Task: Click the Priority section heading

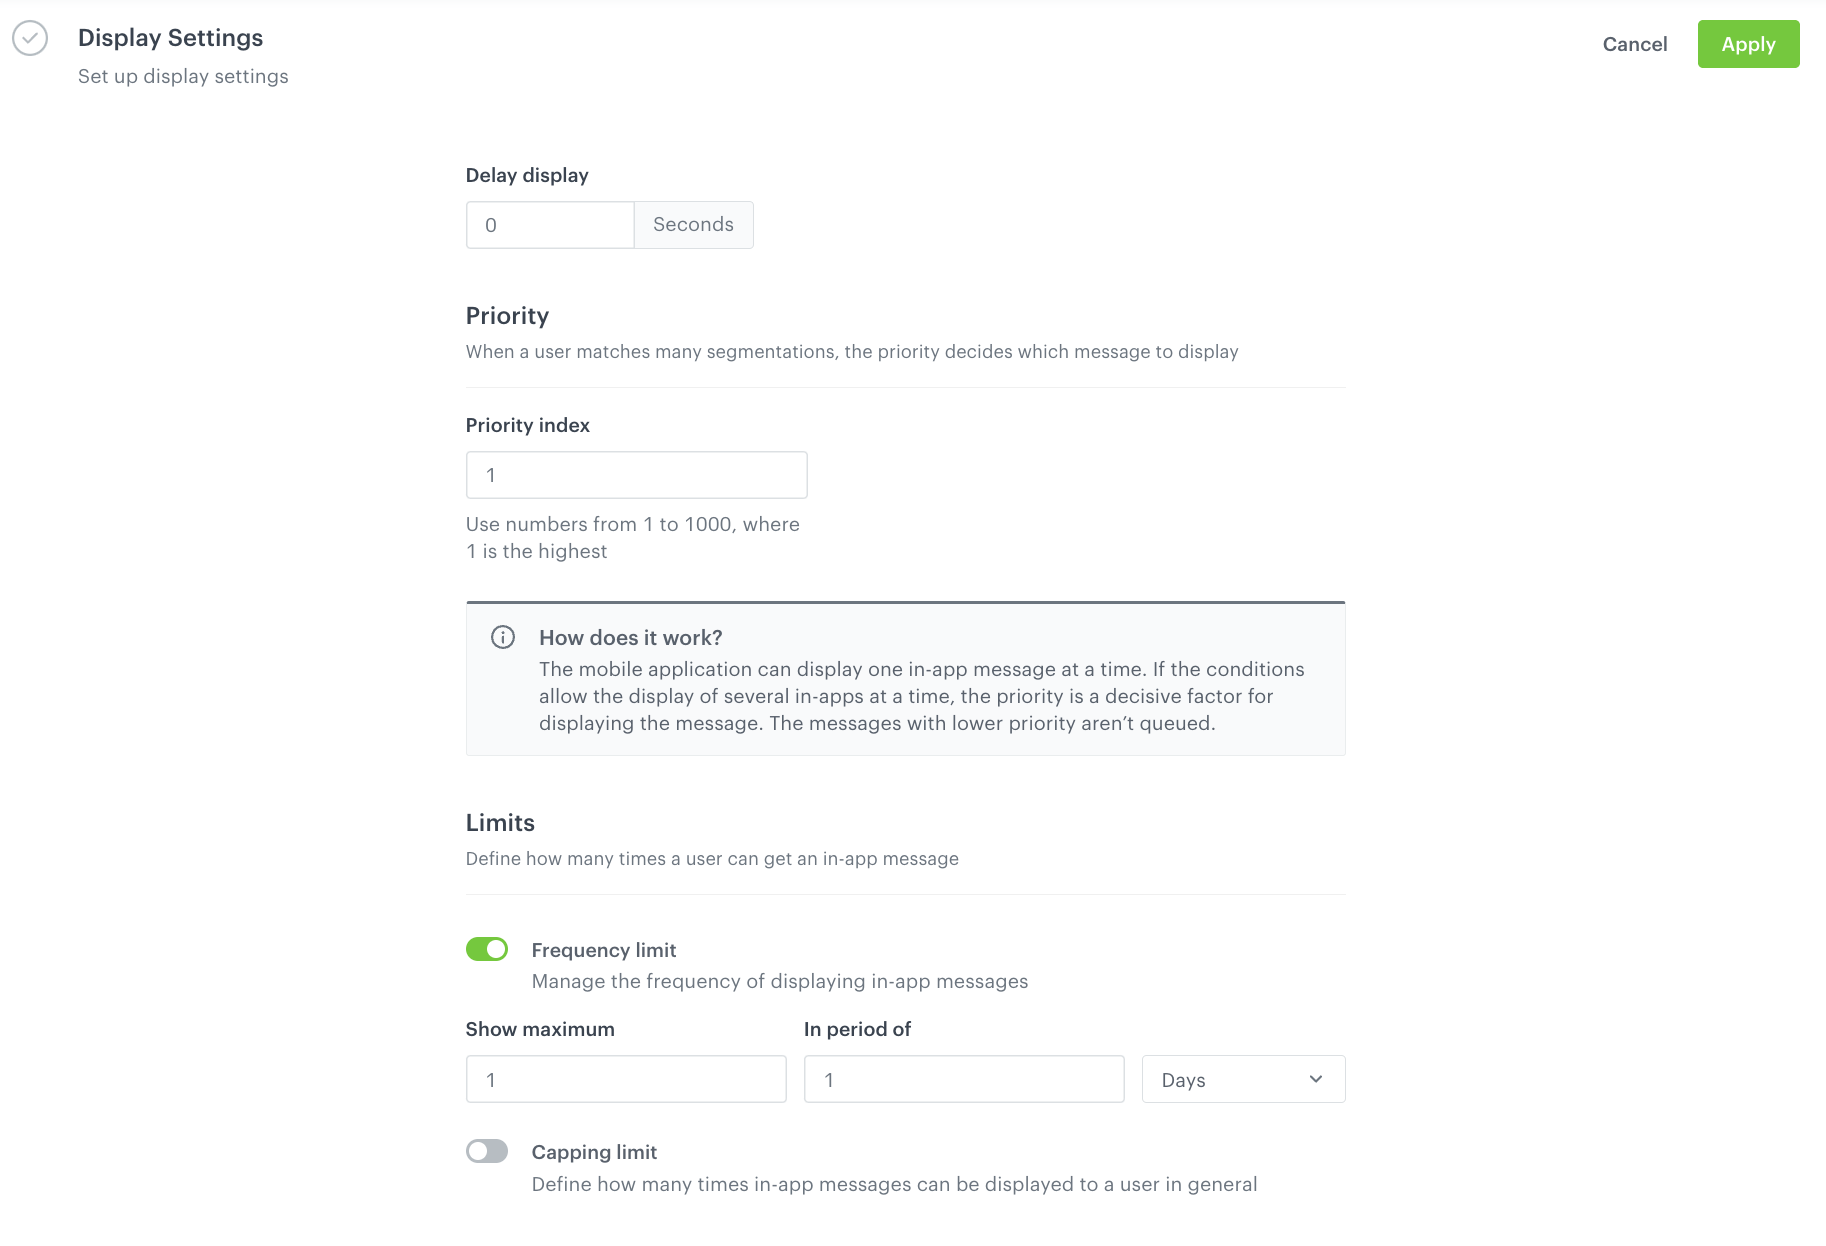Action: [x=507, y=315]
